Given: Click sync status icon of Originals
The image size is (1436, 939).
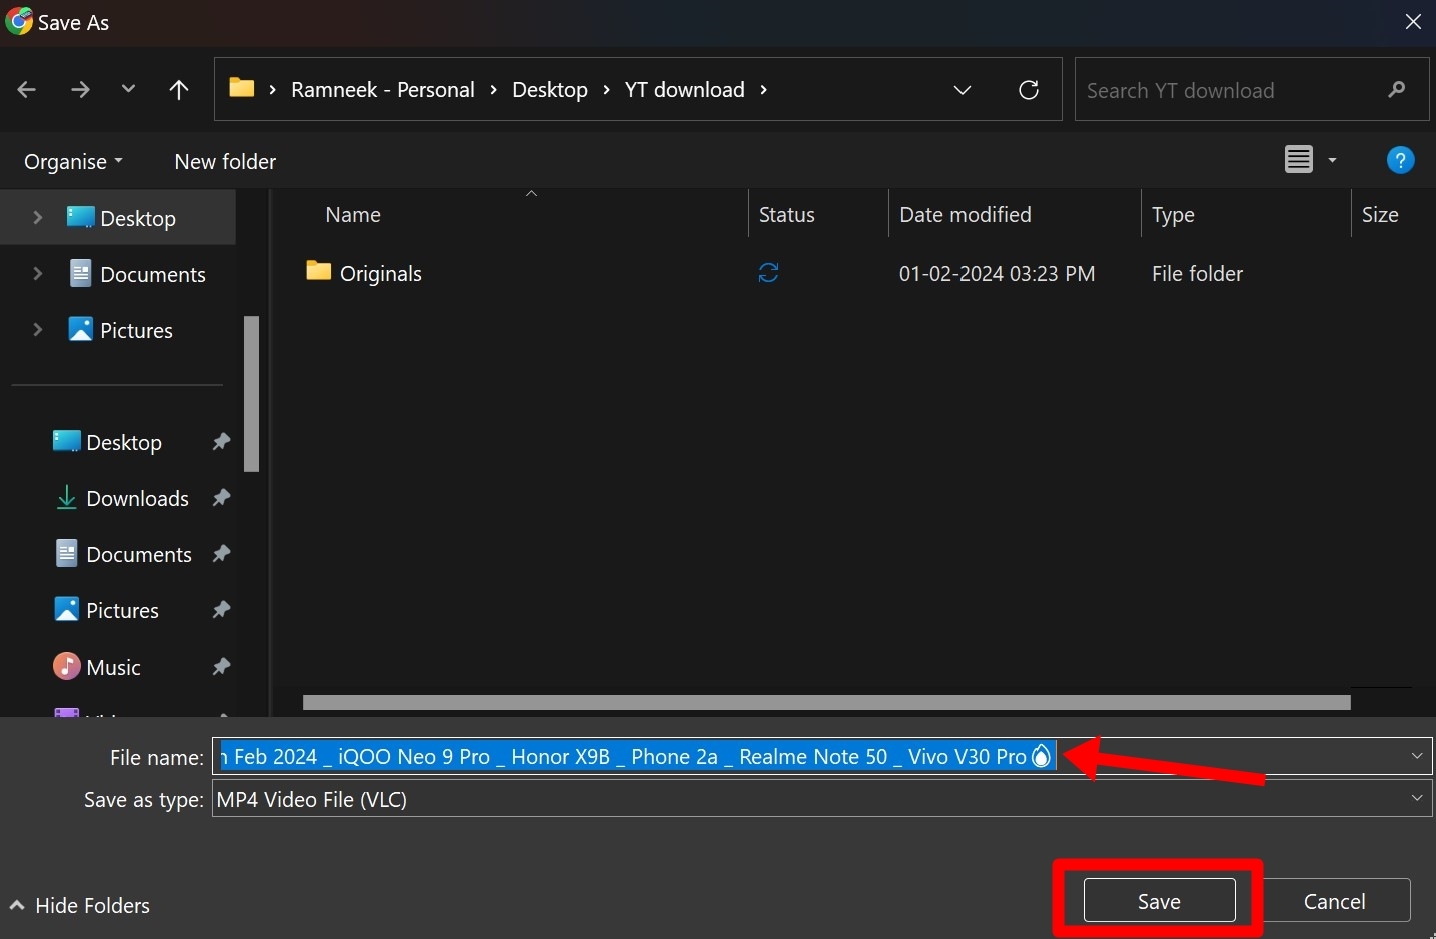Looking at the screenshot, I should point(768,273).
